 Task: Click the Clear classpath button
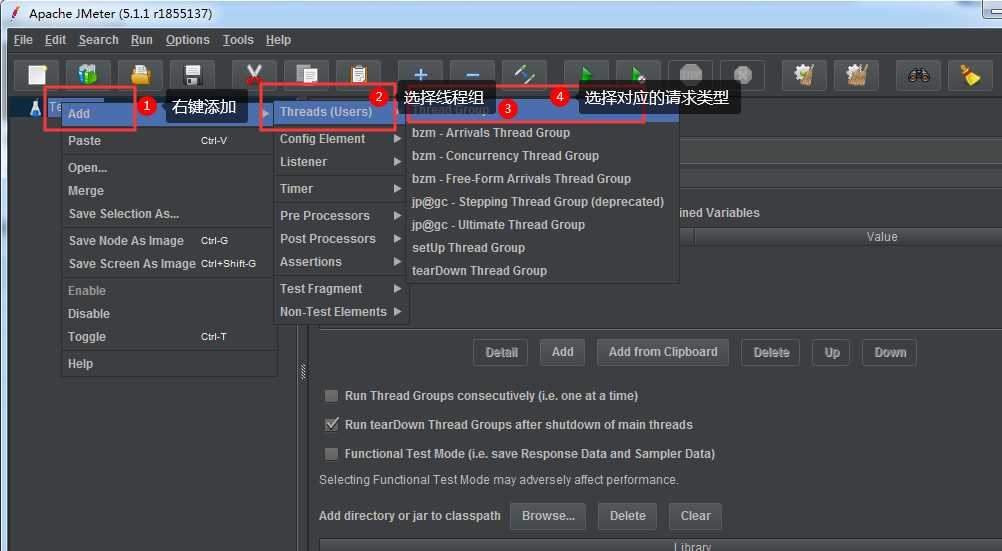[695, 516]
